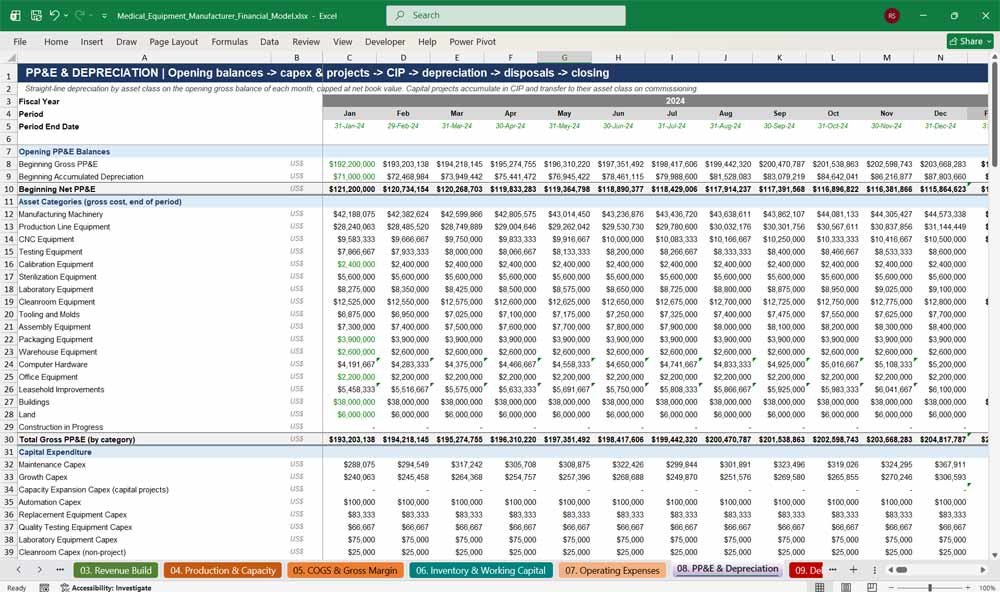Switch to 04. Production & Capacity sheet

223,570
